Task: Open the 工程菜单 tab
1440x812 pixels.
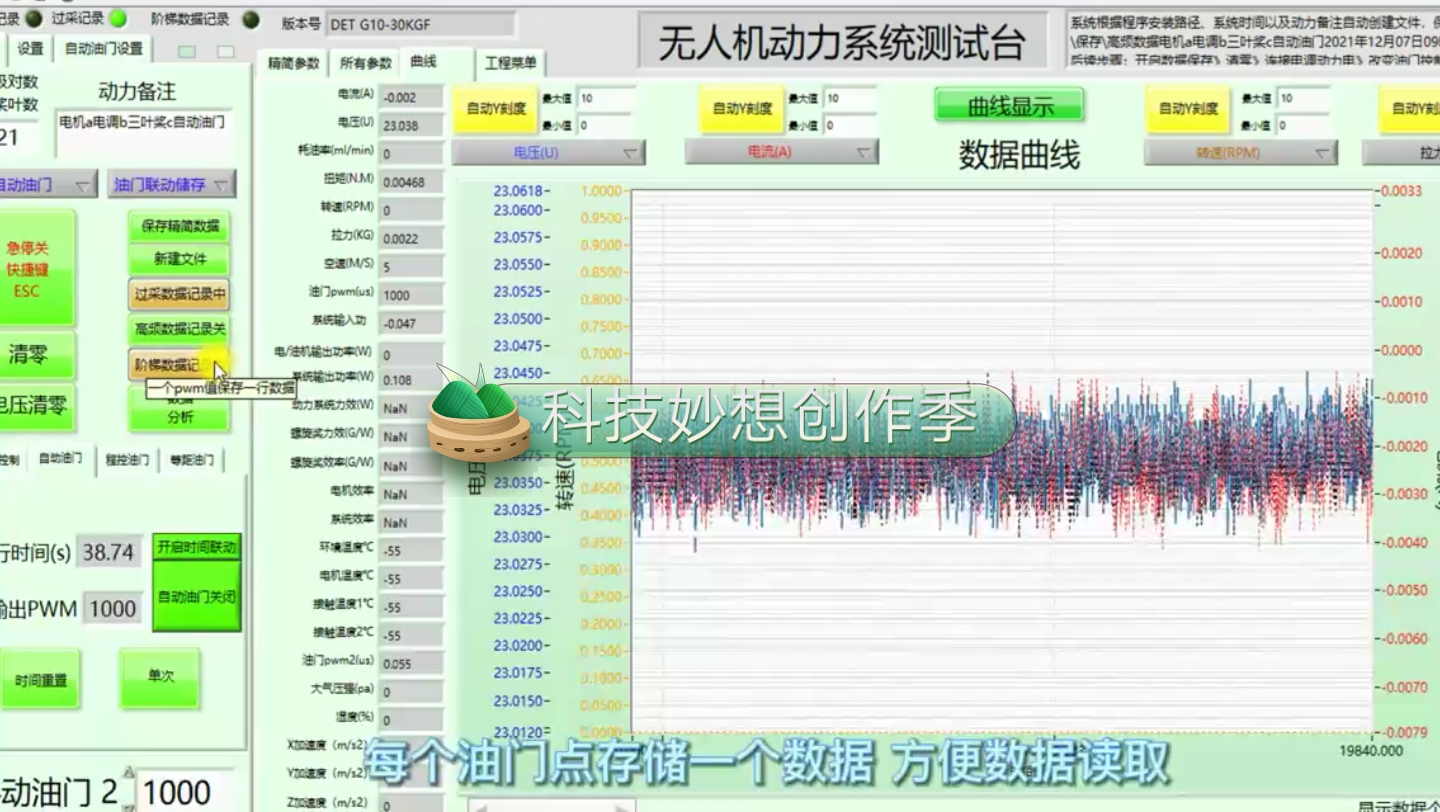Action: 511,63
